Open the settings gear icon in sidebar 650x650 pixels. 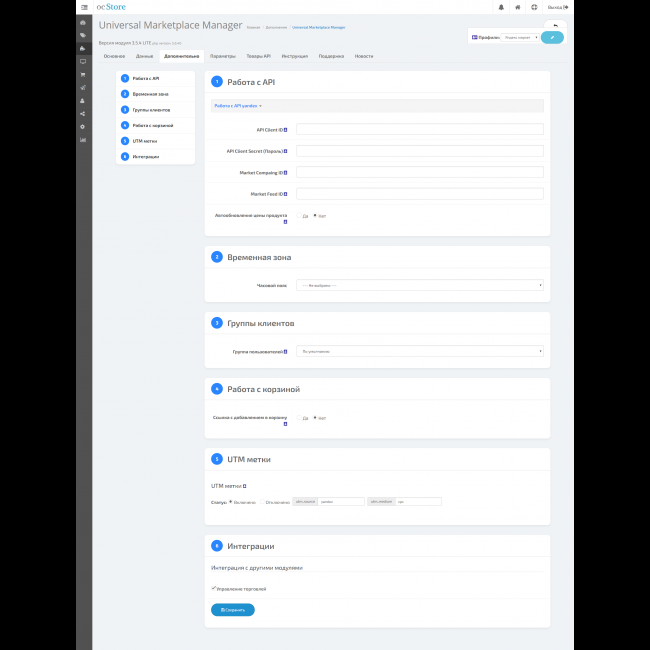click(83, 126)
